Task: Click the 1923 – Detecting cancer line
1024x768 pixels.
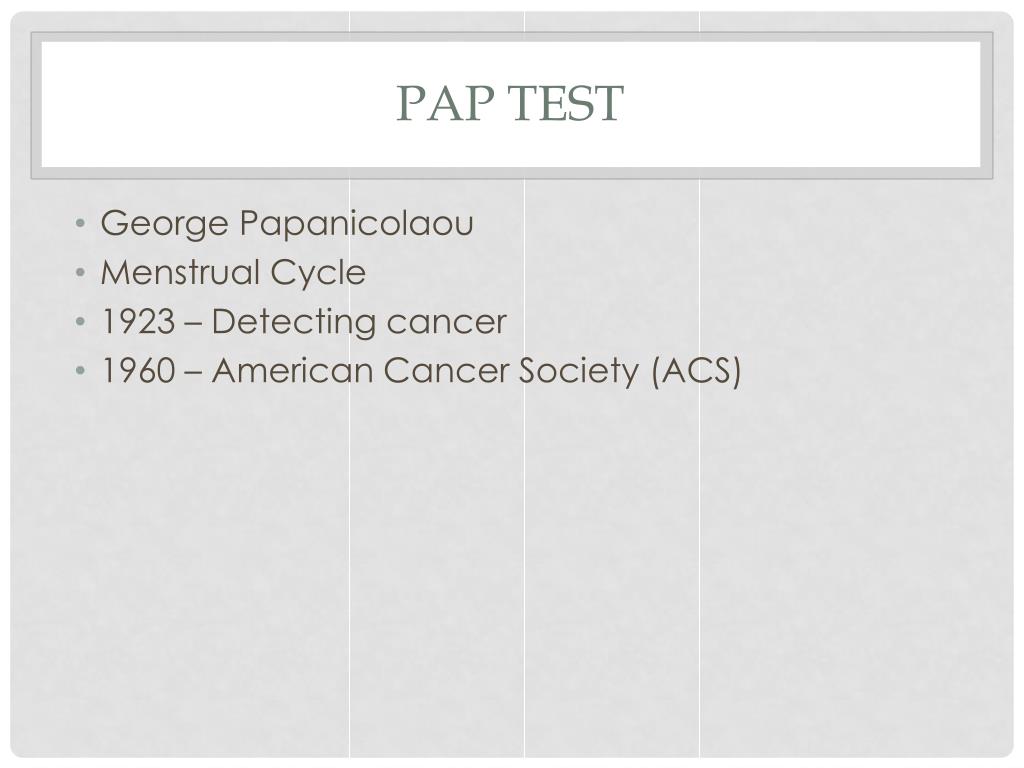Action: (x=304, y=322)
